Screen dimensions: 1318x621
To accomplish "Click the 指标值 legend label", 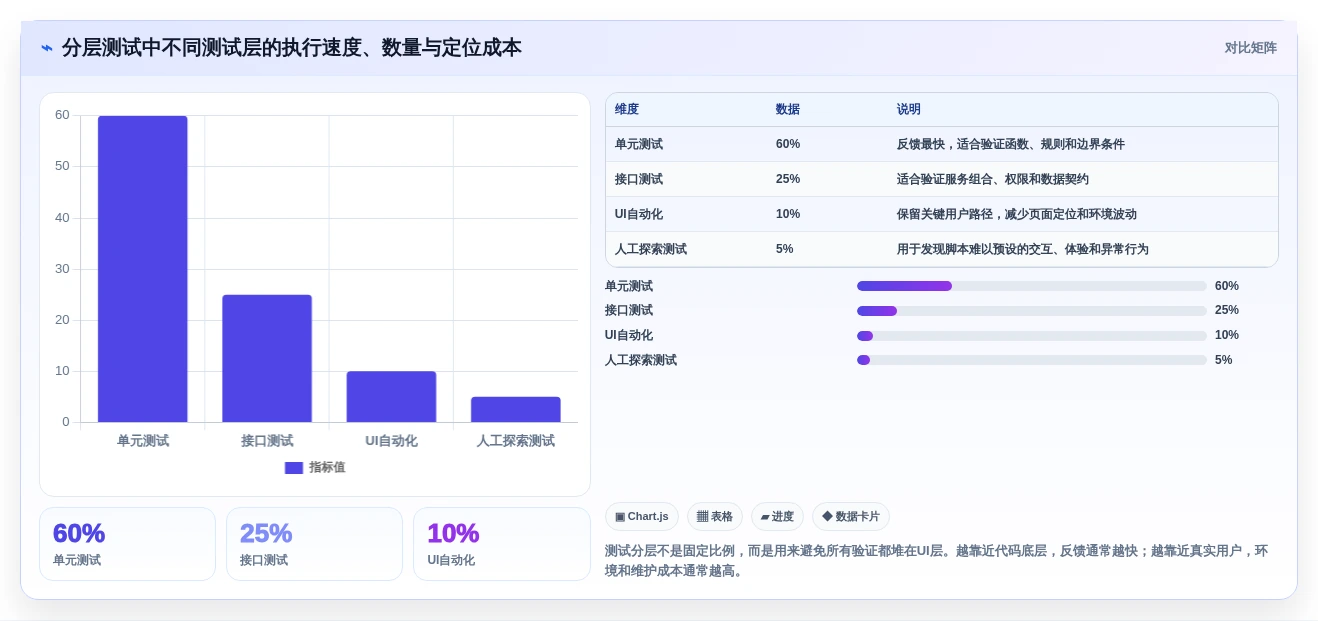I will (327, 467).
